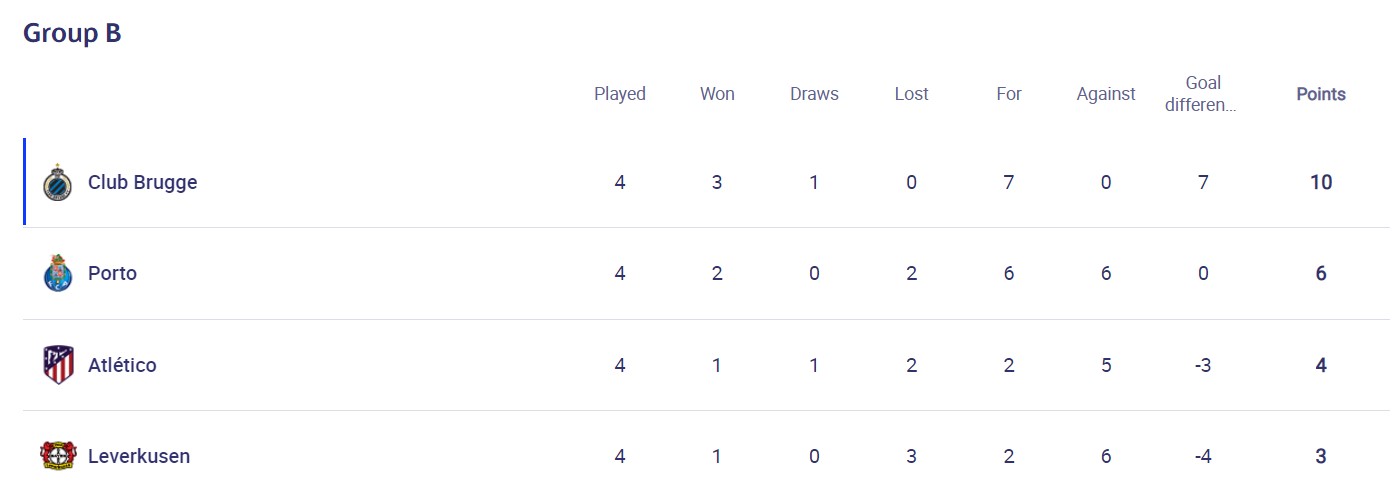Click the Atlético club crest
This screenshot has height=501, width=1398.
[58, 365]
